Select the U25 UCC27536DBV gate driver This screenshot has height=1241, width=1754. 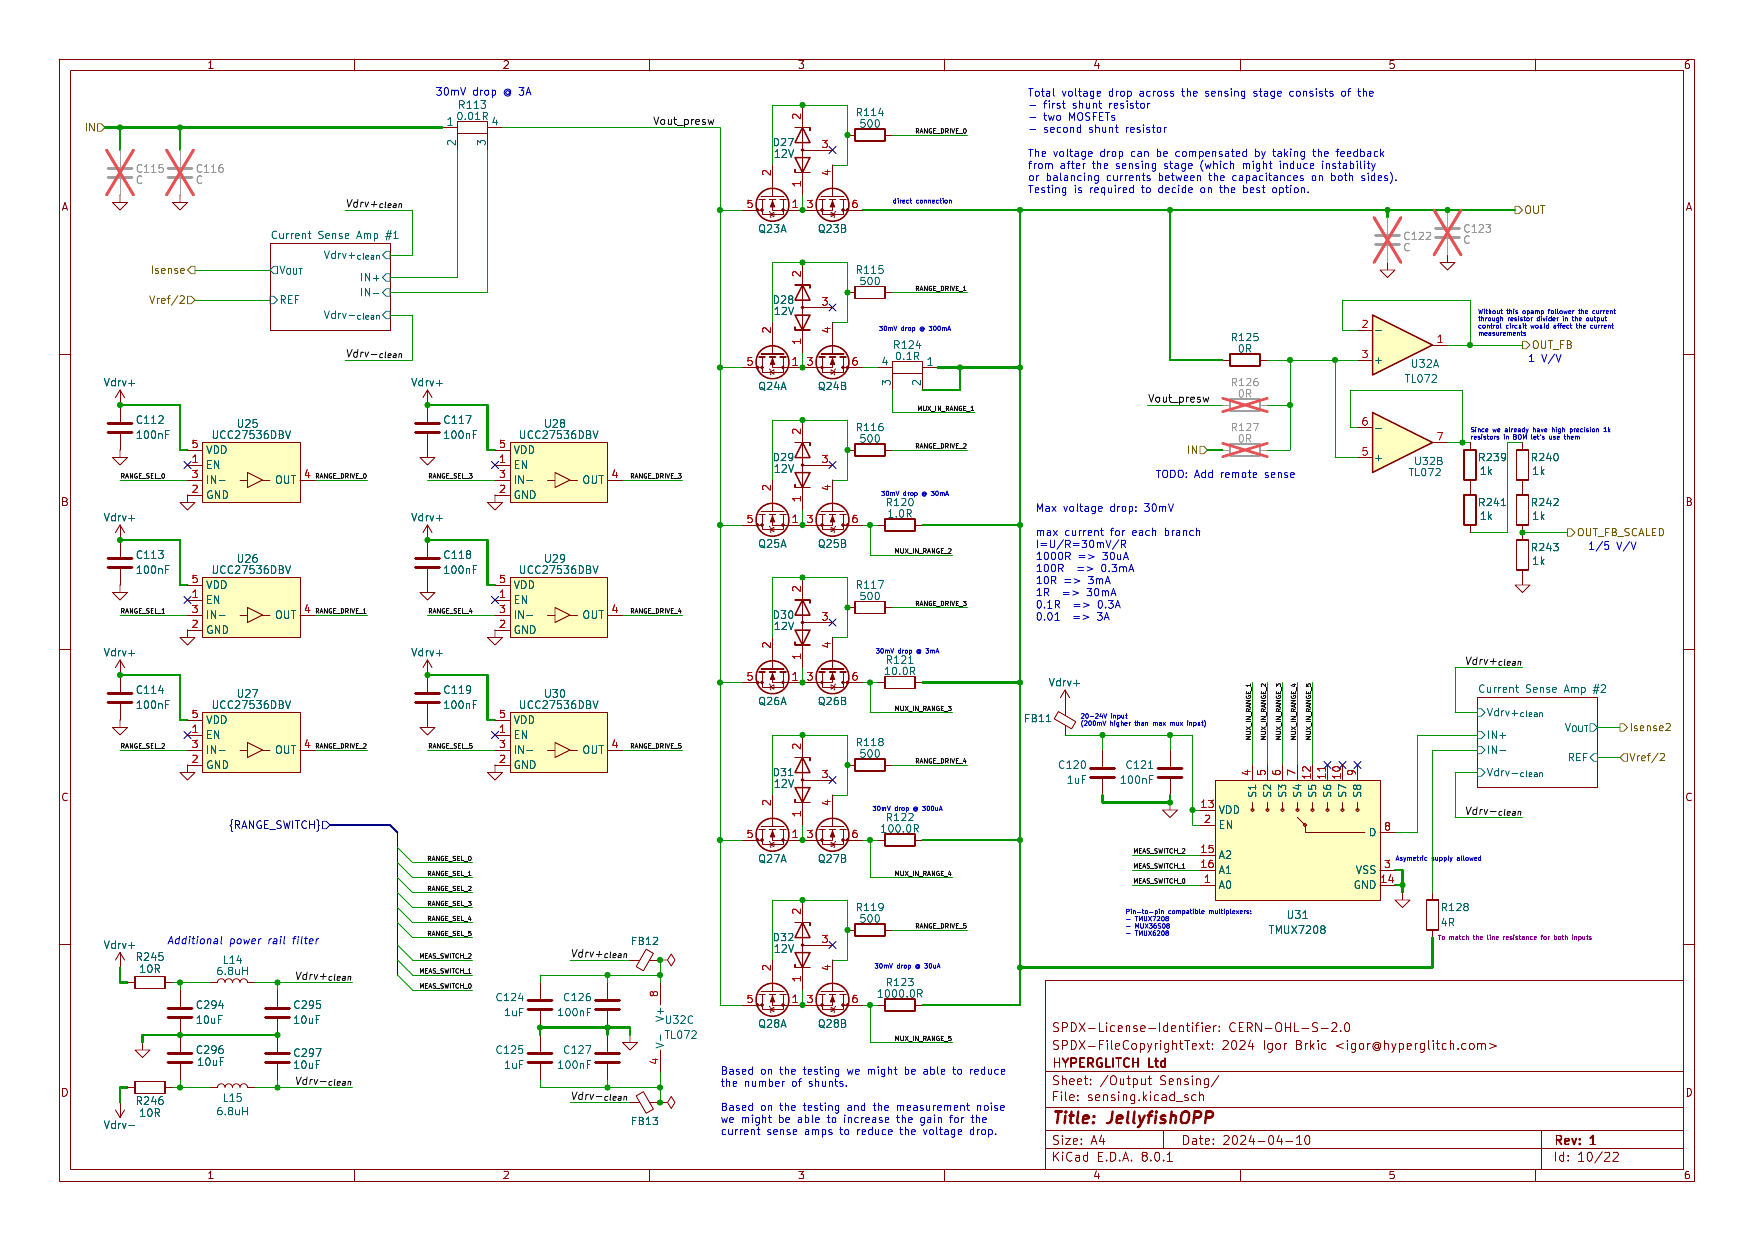(x=251, y=472)
